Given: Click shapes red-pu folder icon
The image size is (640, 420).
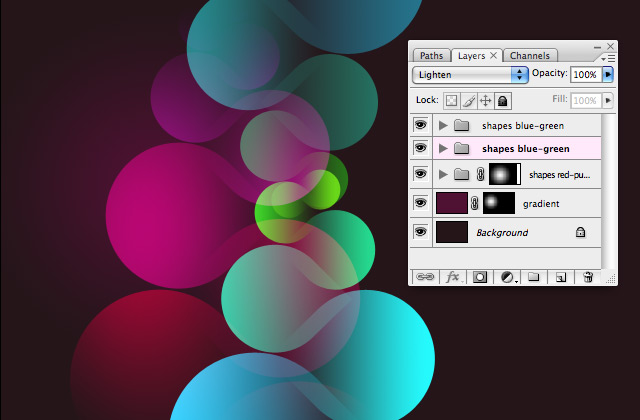Looking at the screenshot, I should pyautogui.click(x=461, y=174).
